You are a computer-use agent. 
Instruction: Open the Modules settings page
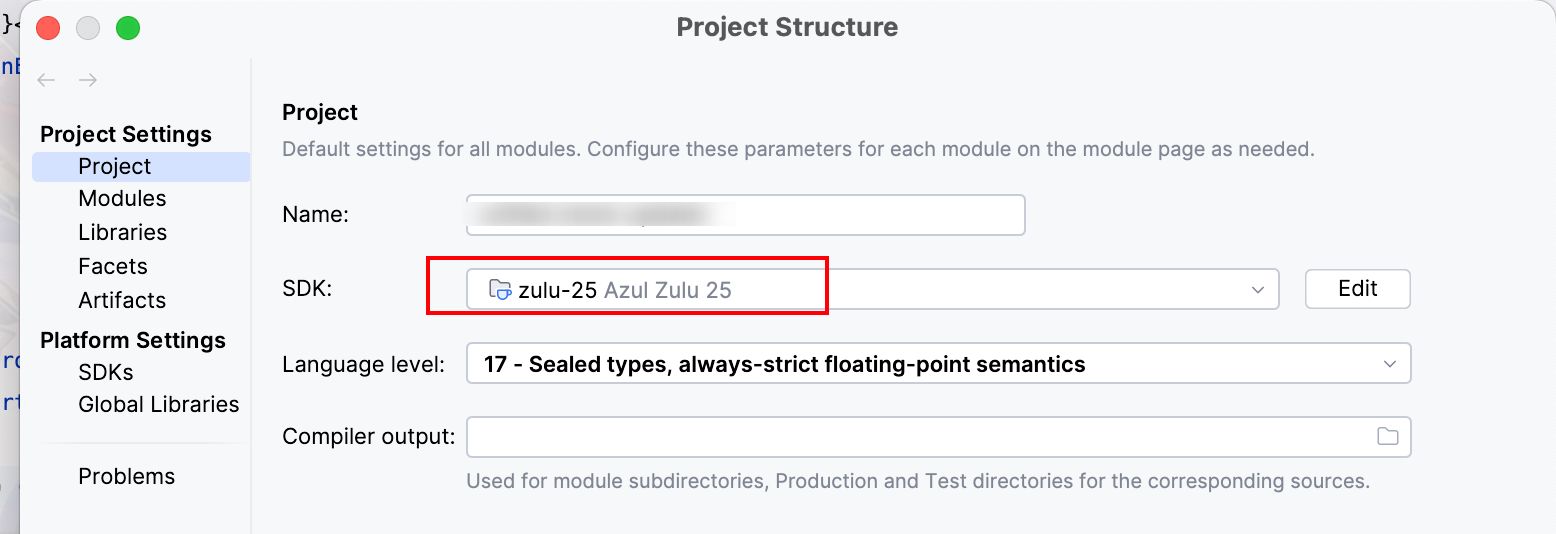122,199
